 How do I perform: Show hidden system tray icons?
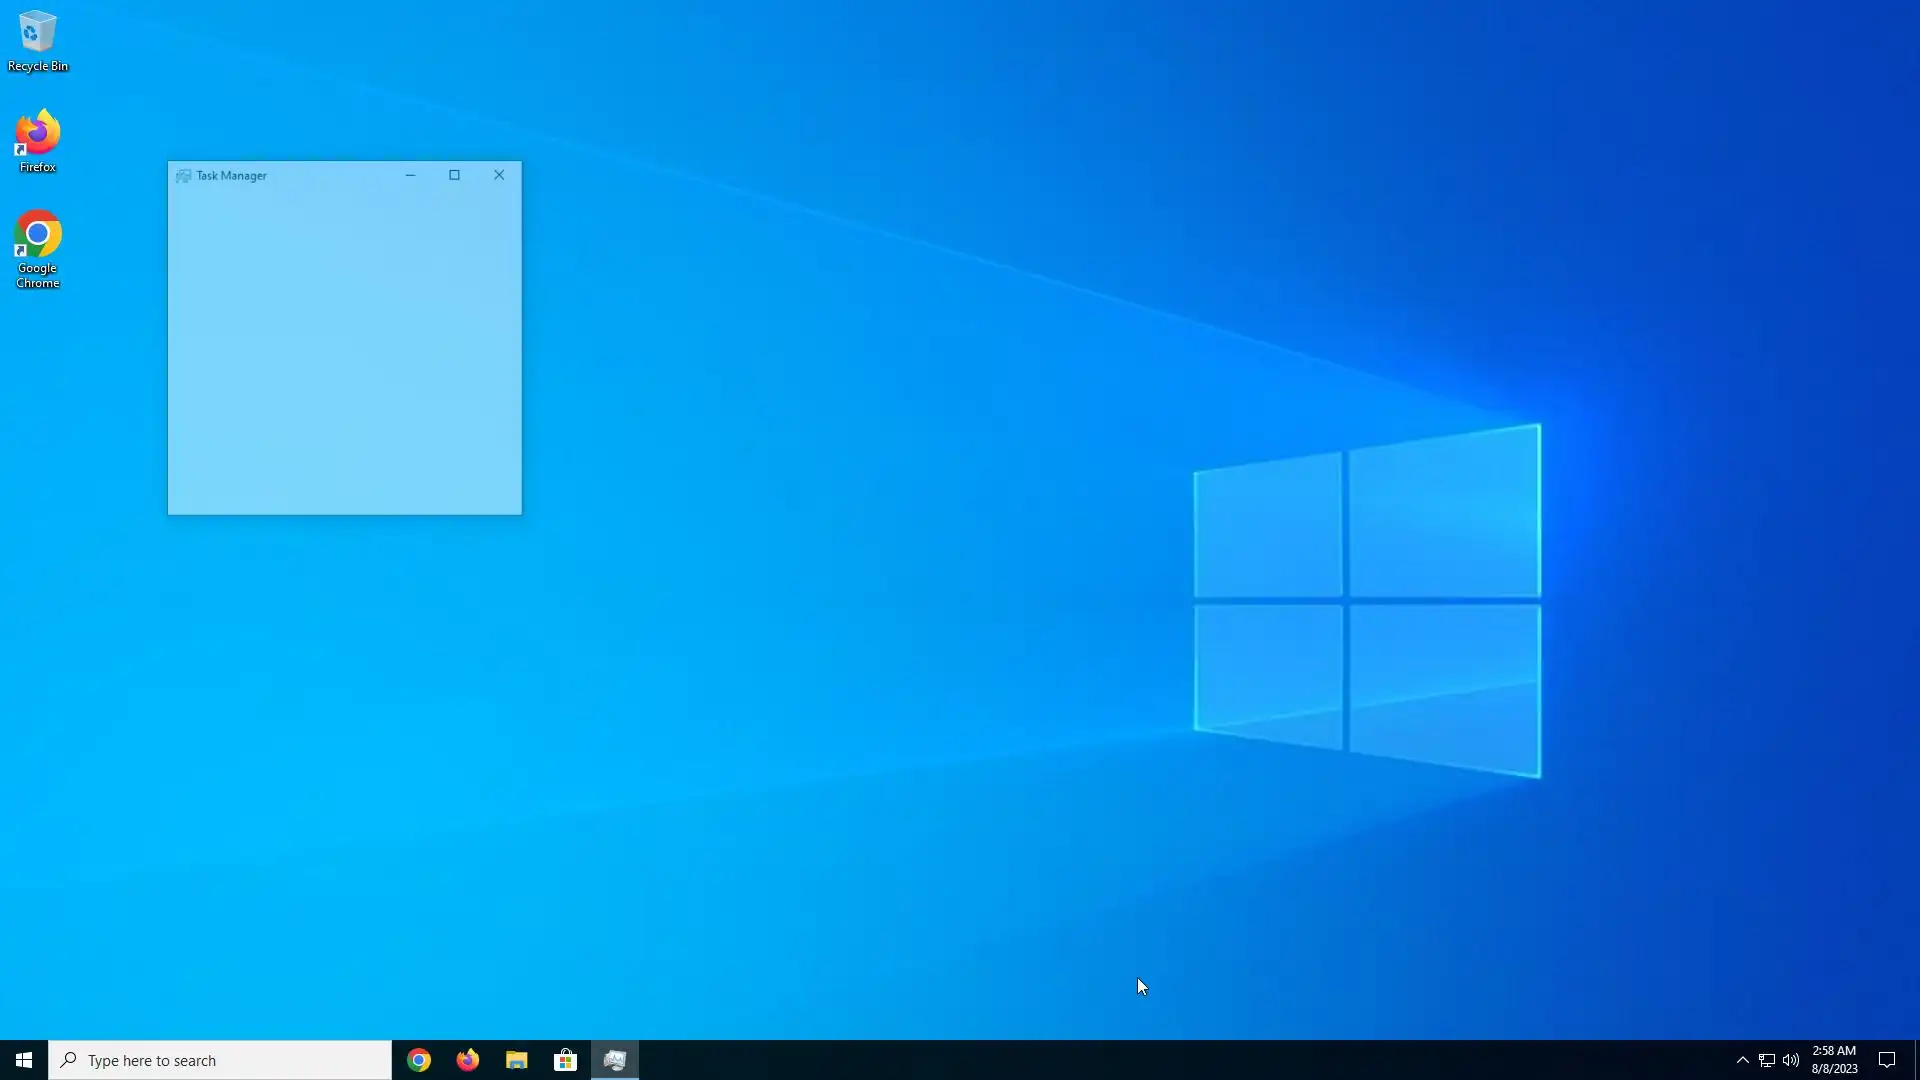(x=1742, y=1060)
